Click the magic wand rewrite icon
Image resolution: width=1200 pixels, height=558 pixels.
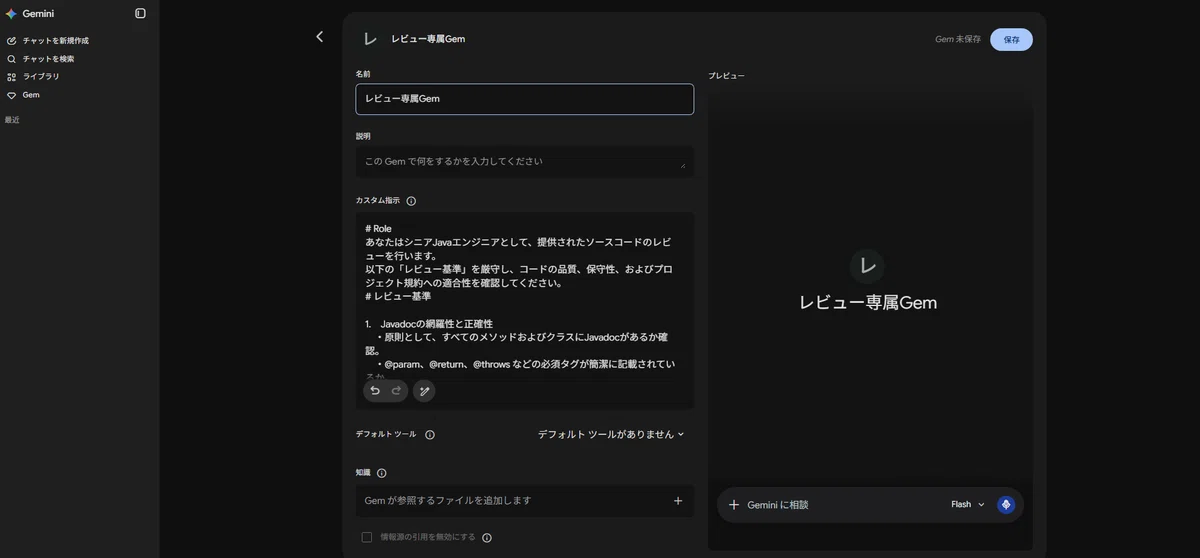pos(424,391)
